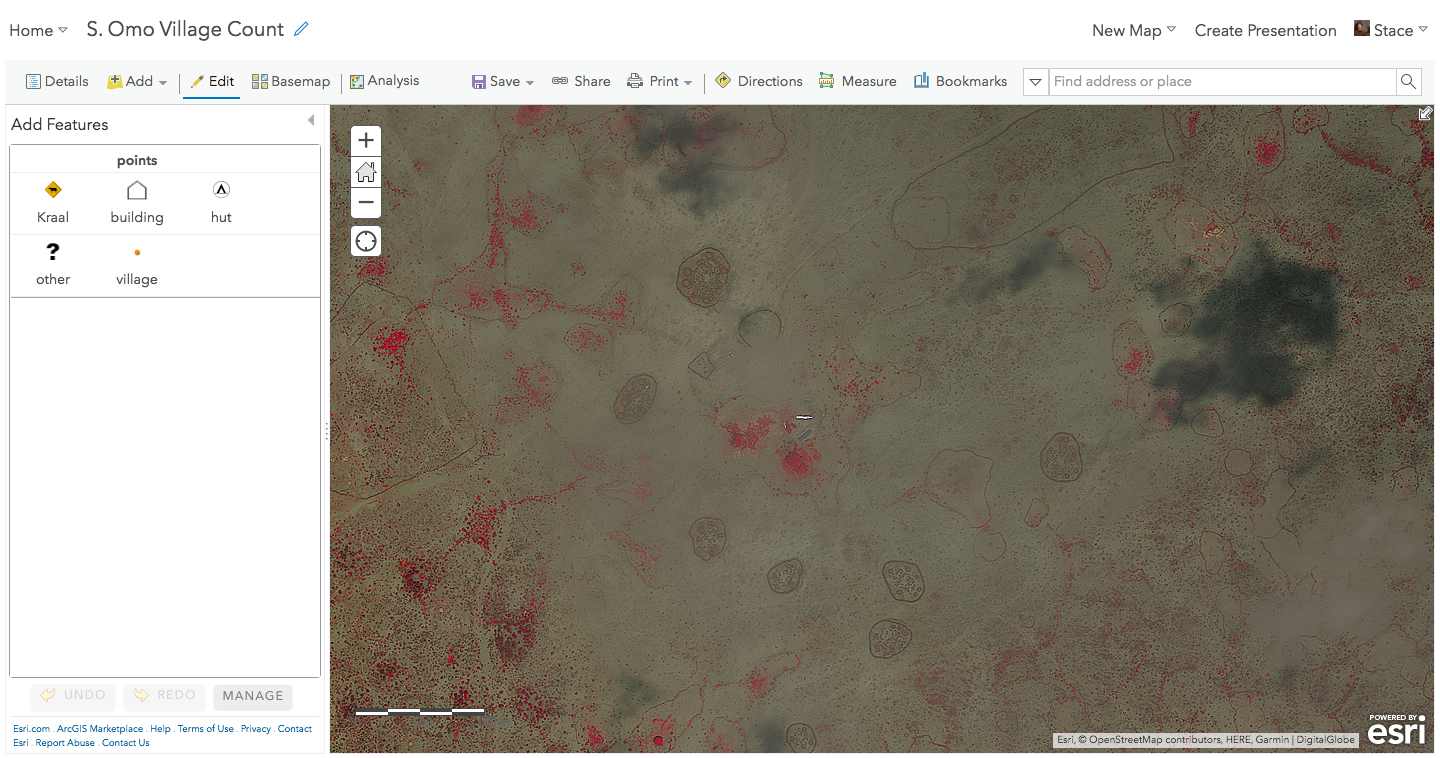Edit the map title with the pencil icon
The height and width of the screenshot is (758, 1440).
[301, 29]
